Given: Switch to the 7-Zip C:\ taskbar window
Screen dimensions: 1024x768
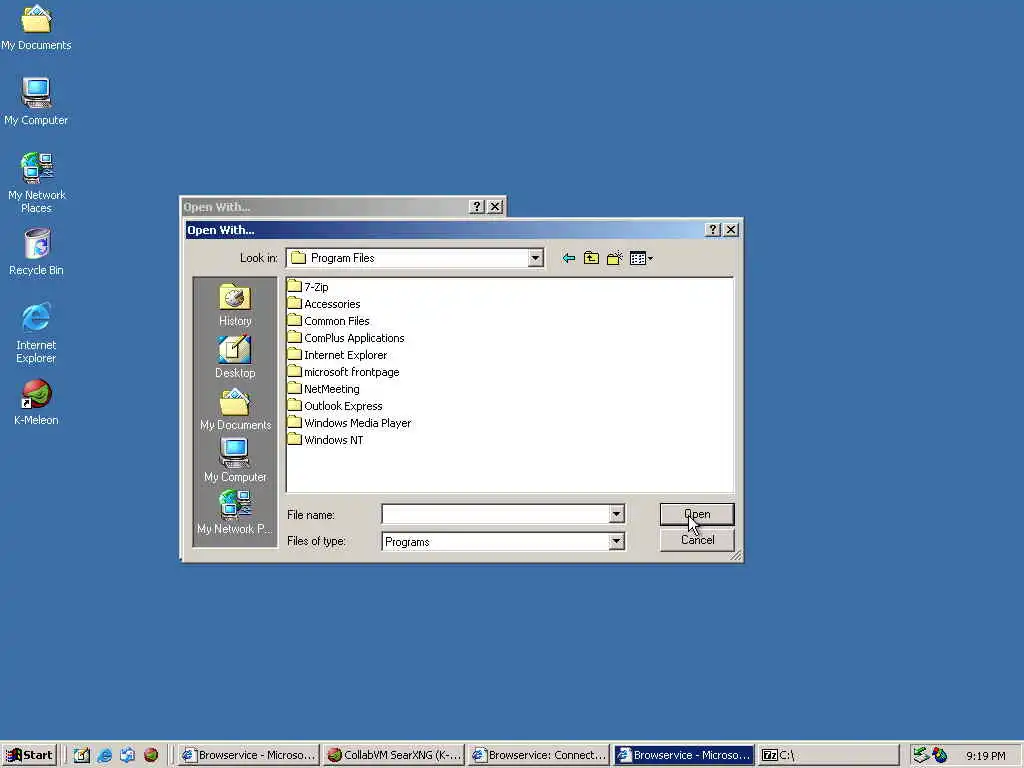Looking at the screenshot, I should tap(829, 755).
